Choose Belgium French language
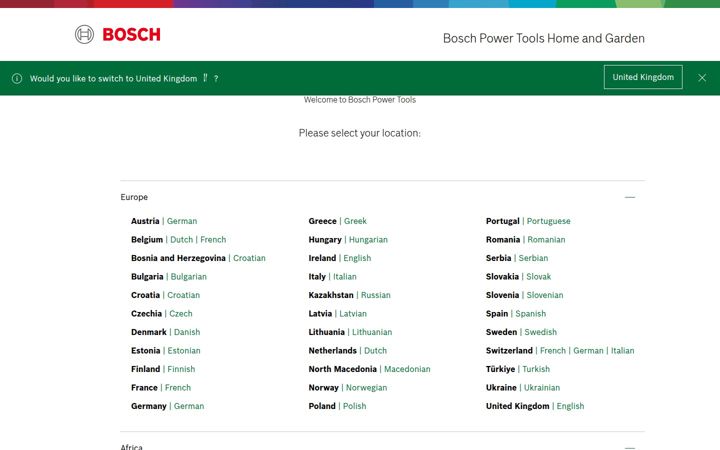This screenshot has height=450, width=720. (x=213, y=240)
